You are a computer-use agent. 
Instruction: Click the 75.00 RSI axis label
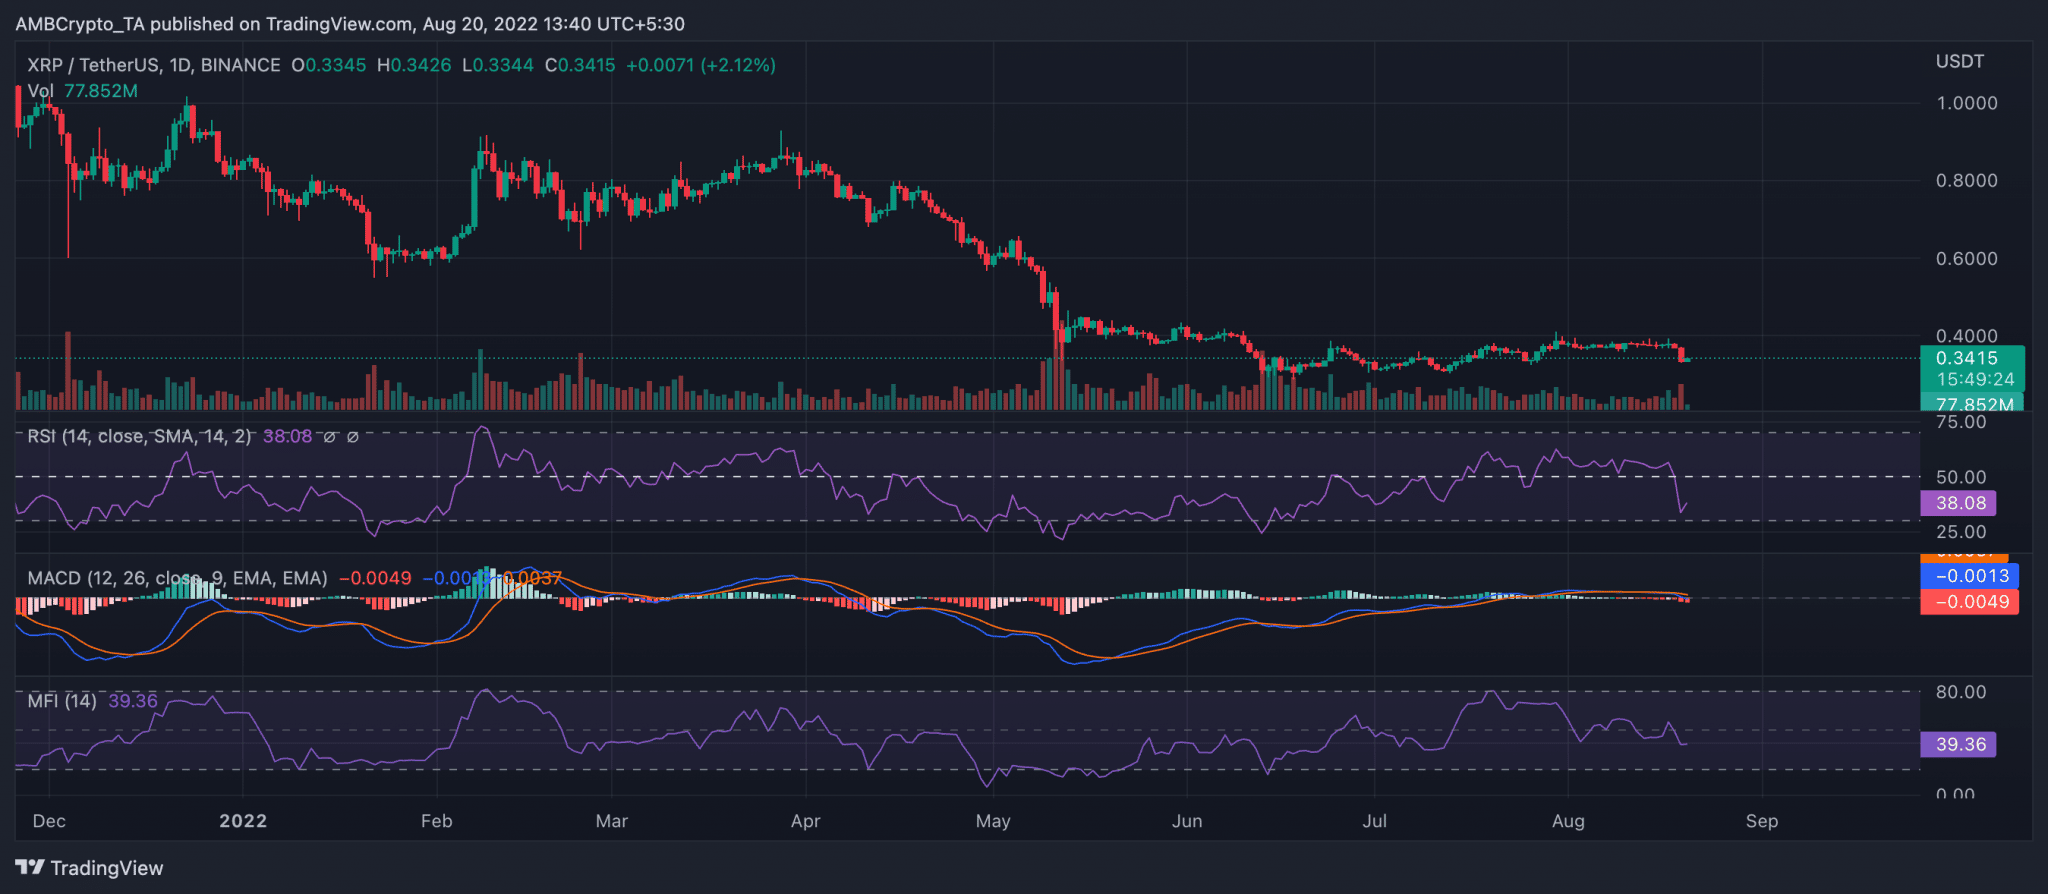point(1961,422)
